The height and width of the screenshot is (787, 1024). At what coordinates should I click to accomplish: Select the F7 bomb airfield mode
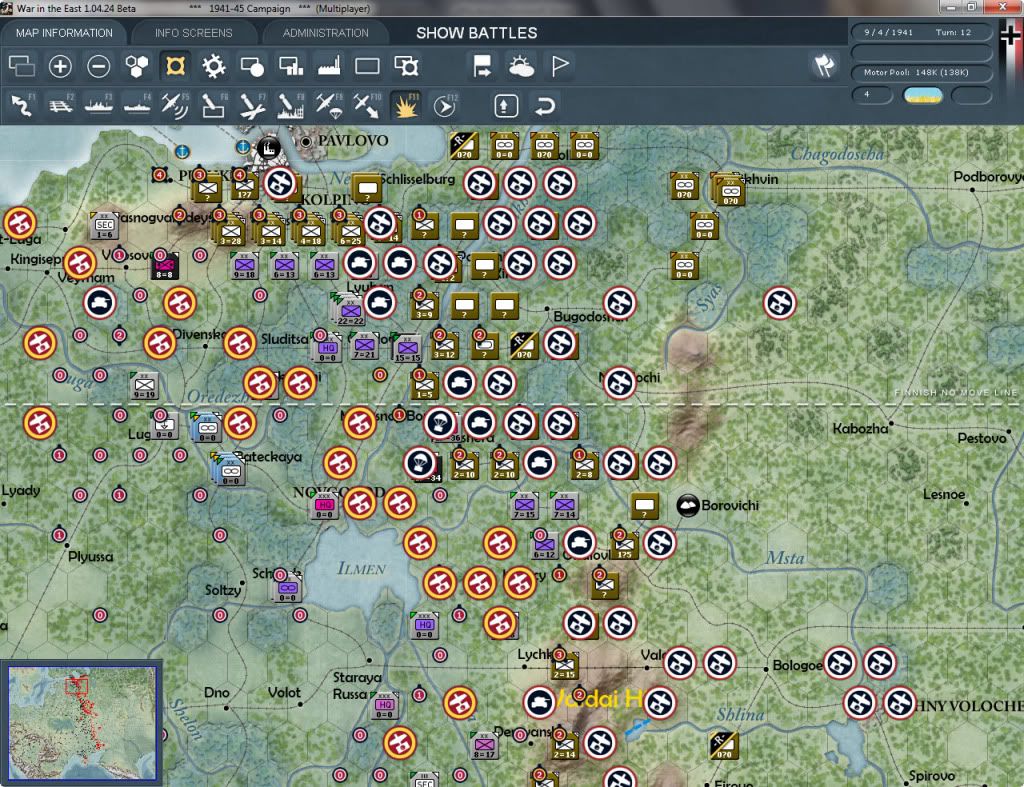(x=252, y=105)
